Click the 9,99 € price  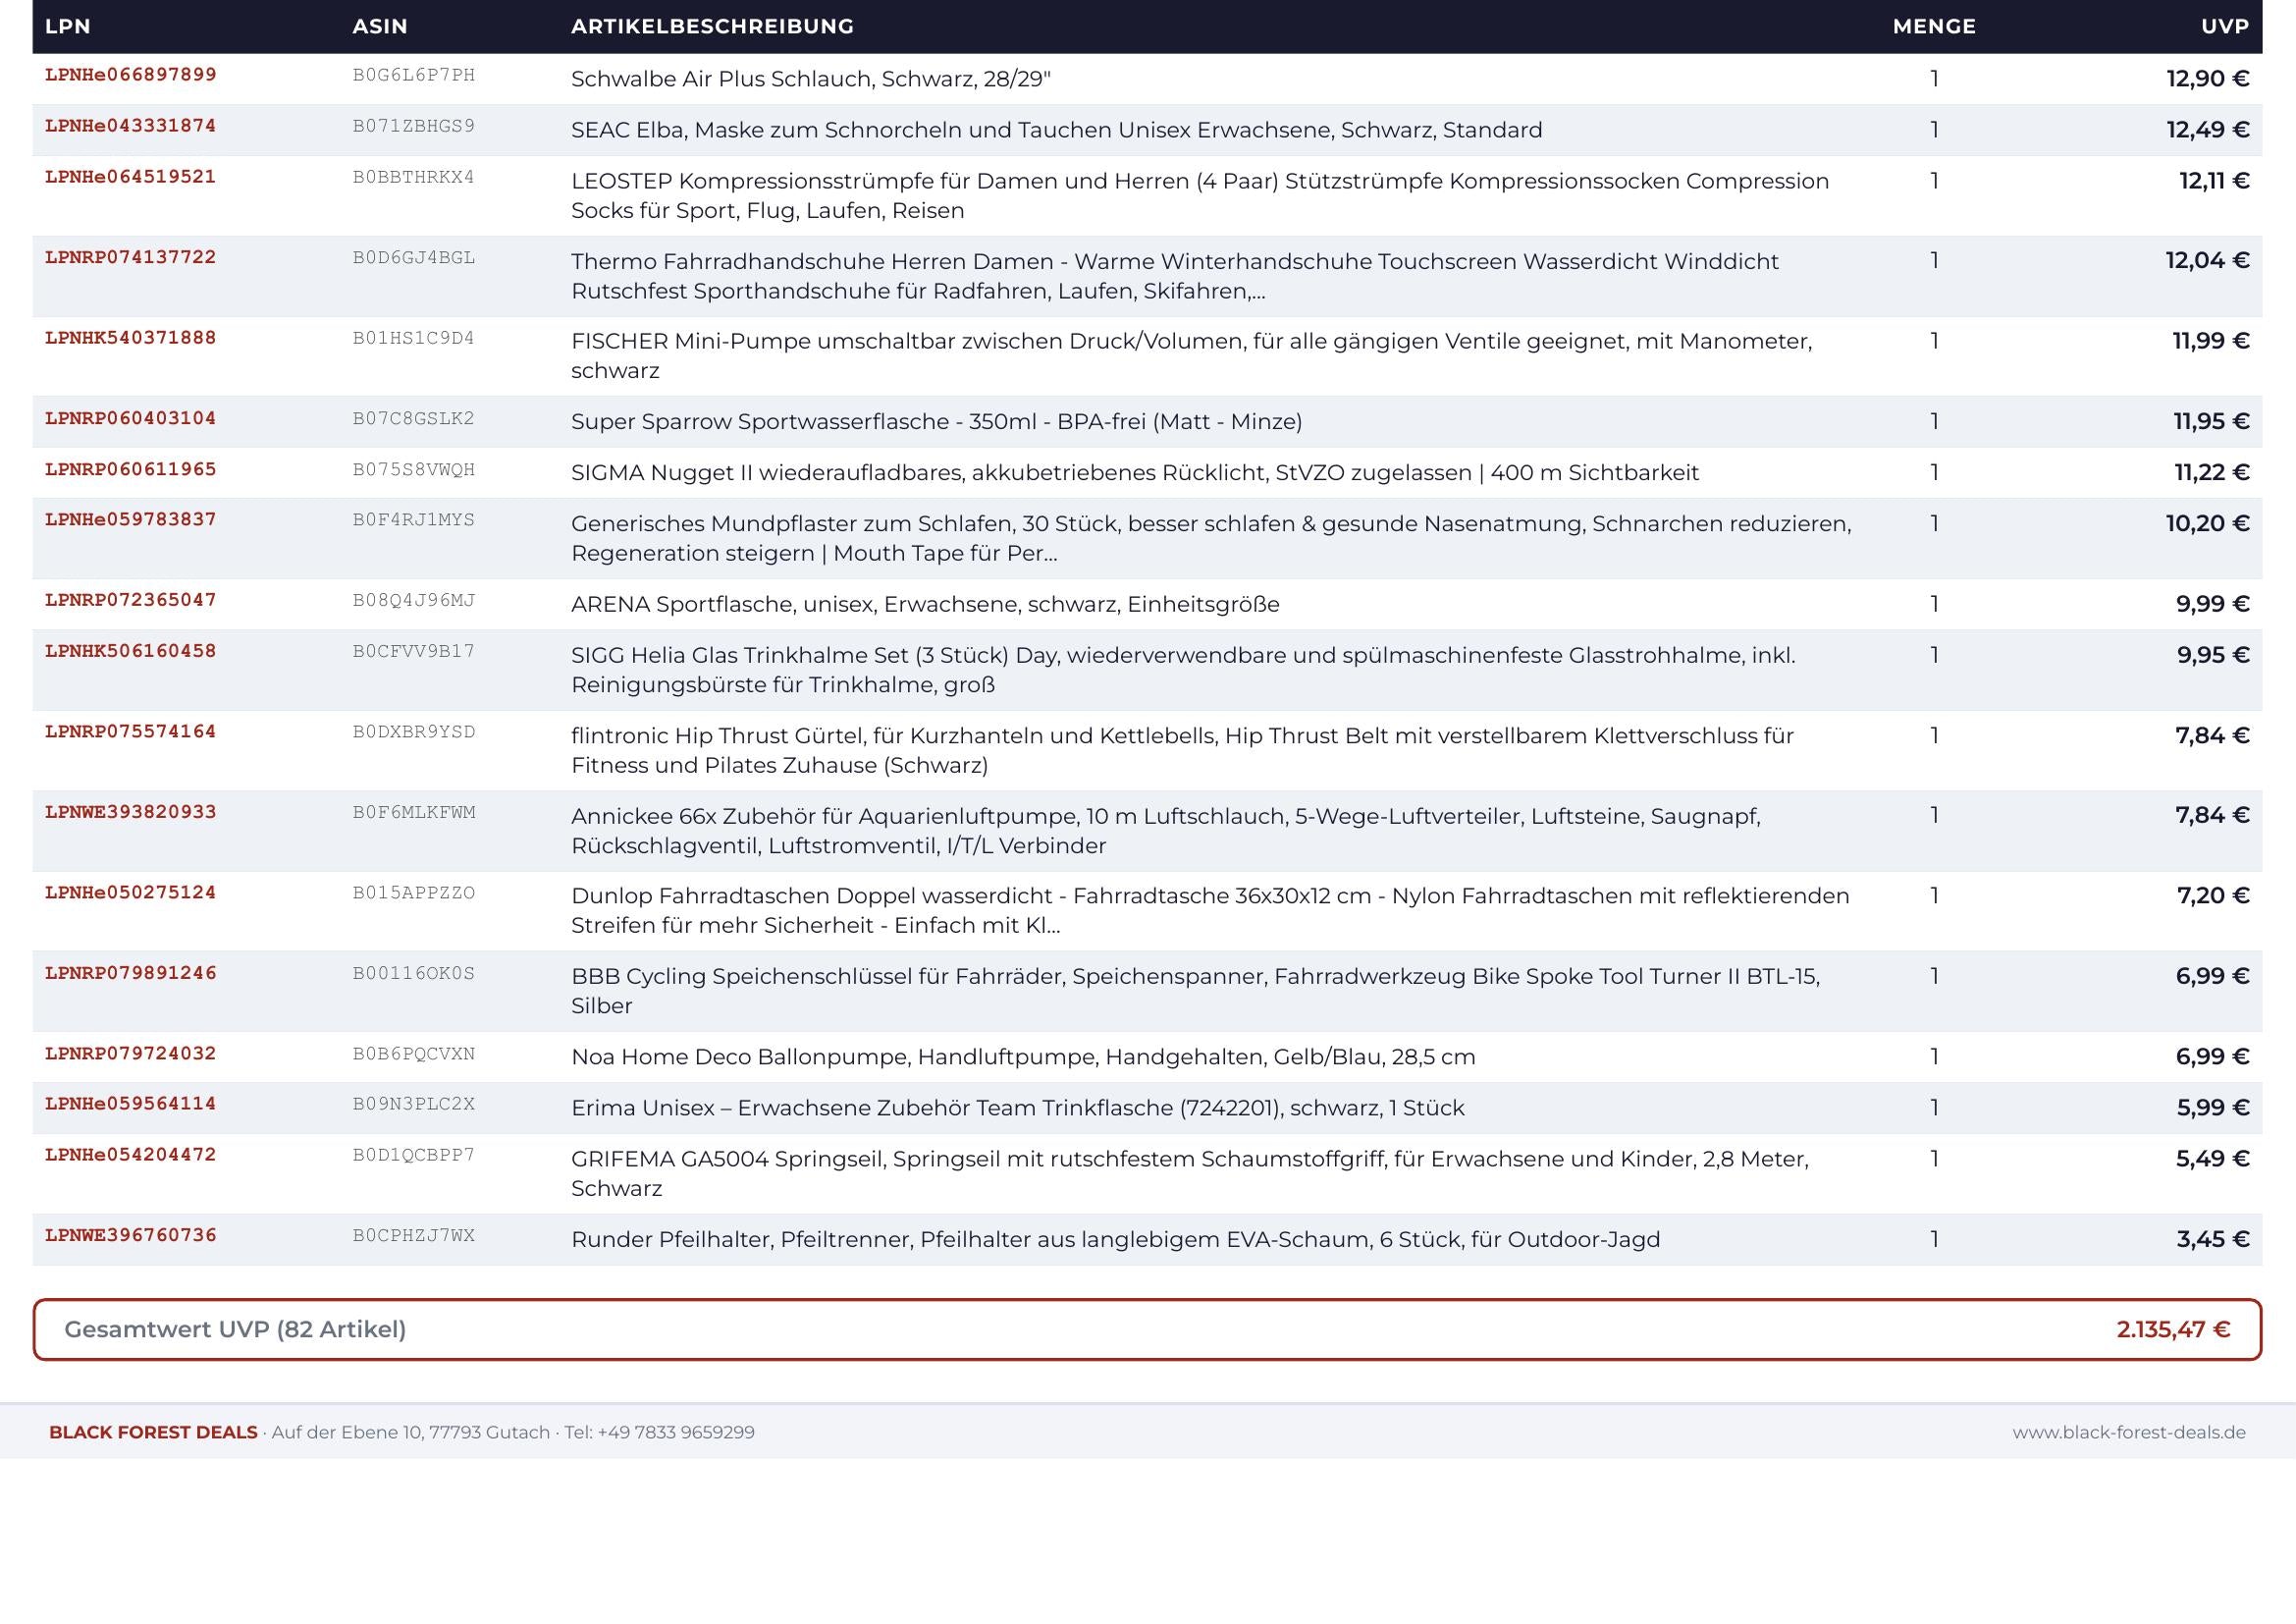[2213, 604]
